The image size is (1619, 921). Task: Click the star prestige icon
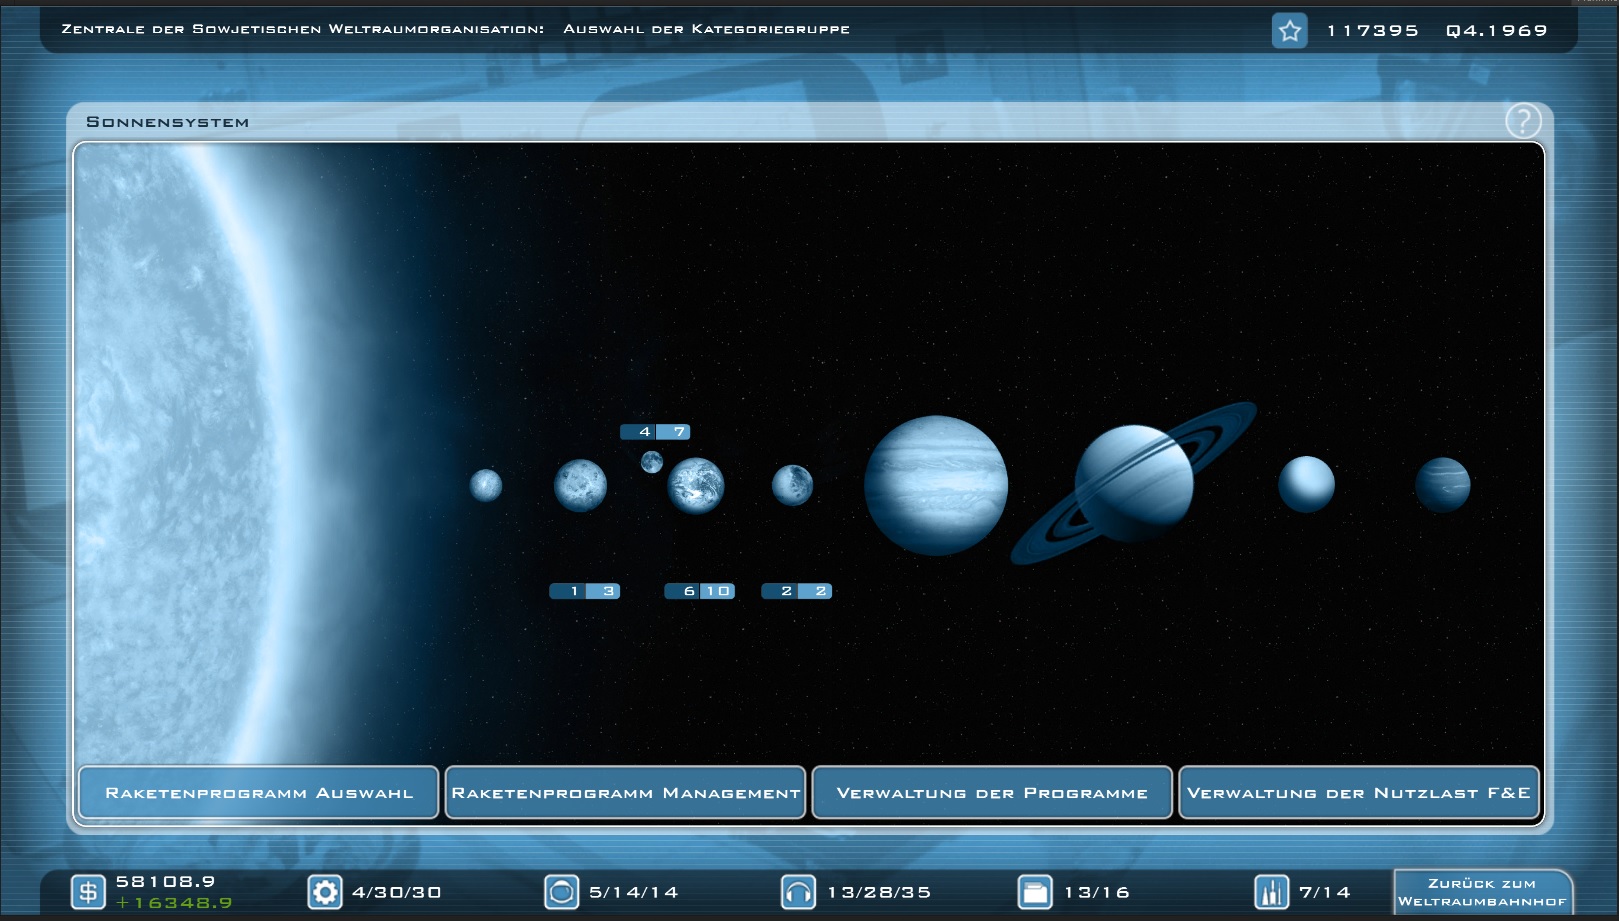[x=1290, y=31]
